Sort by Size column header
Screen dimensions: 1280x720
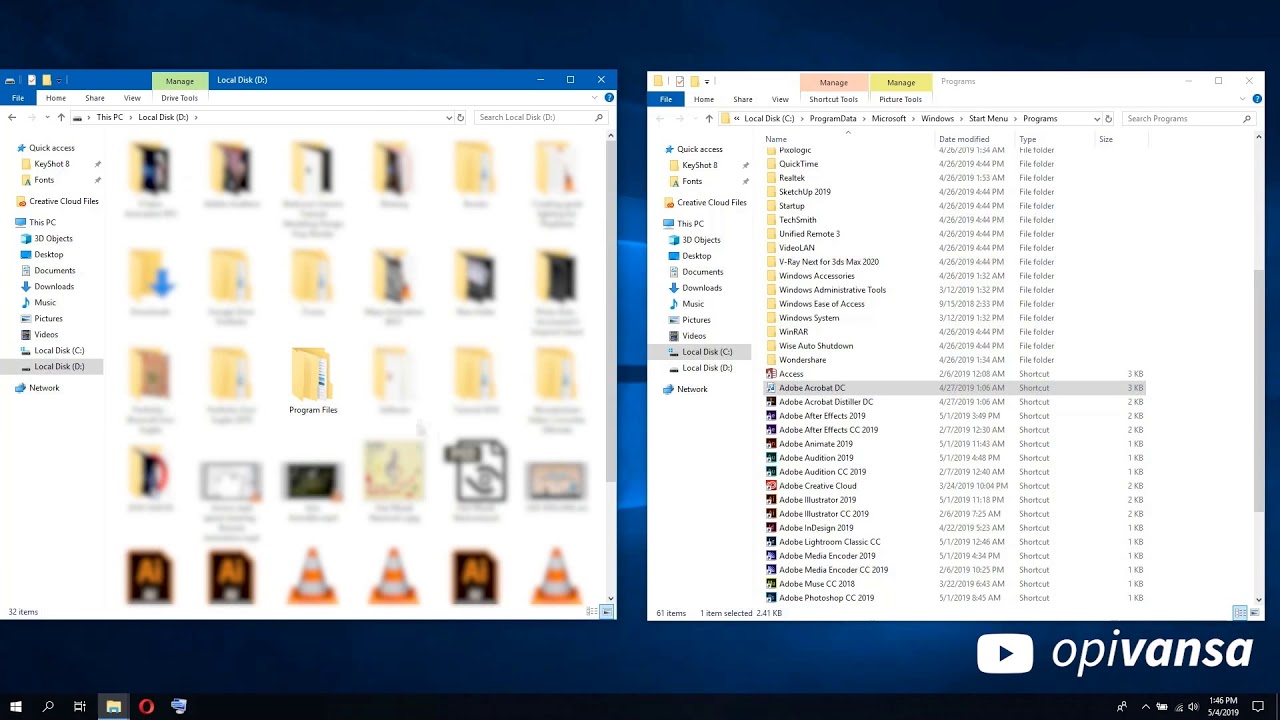click(x=1106, y=139)
